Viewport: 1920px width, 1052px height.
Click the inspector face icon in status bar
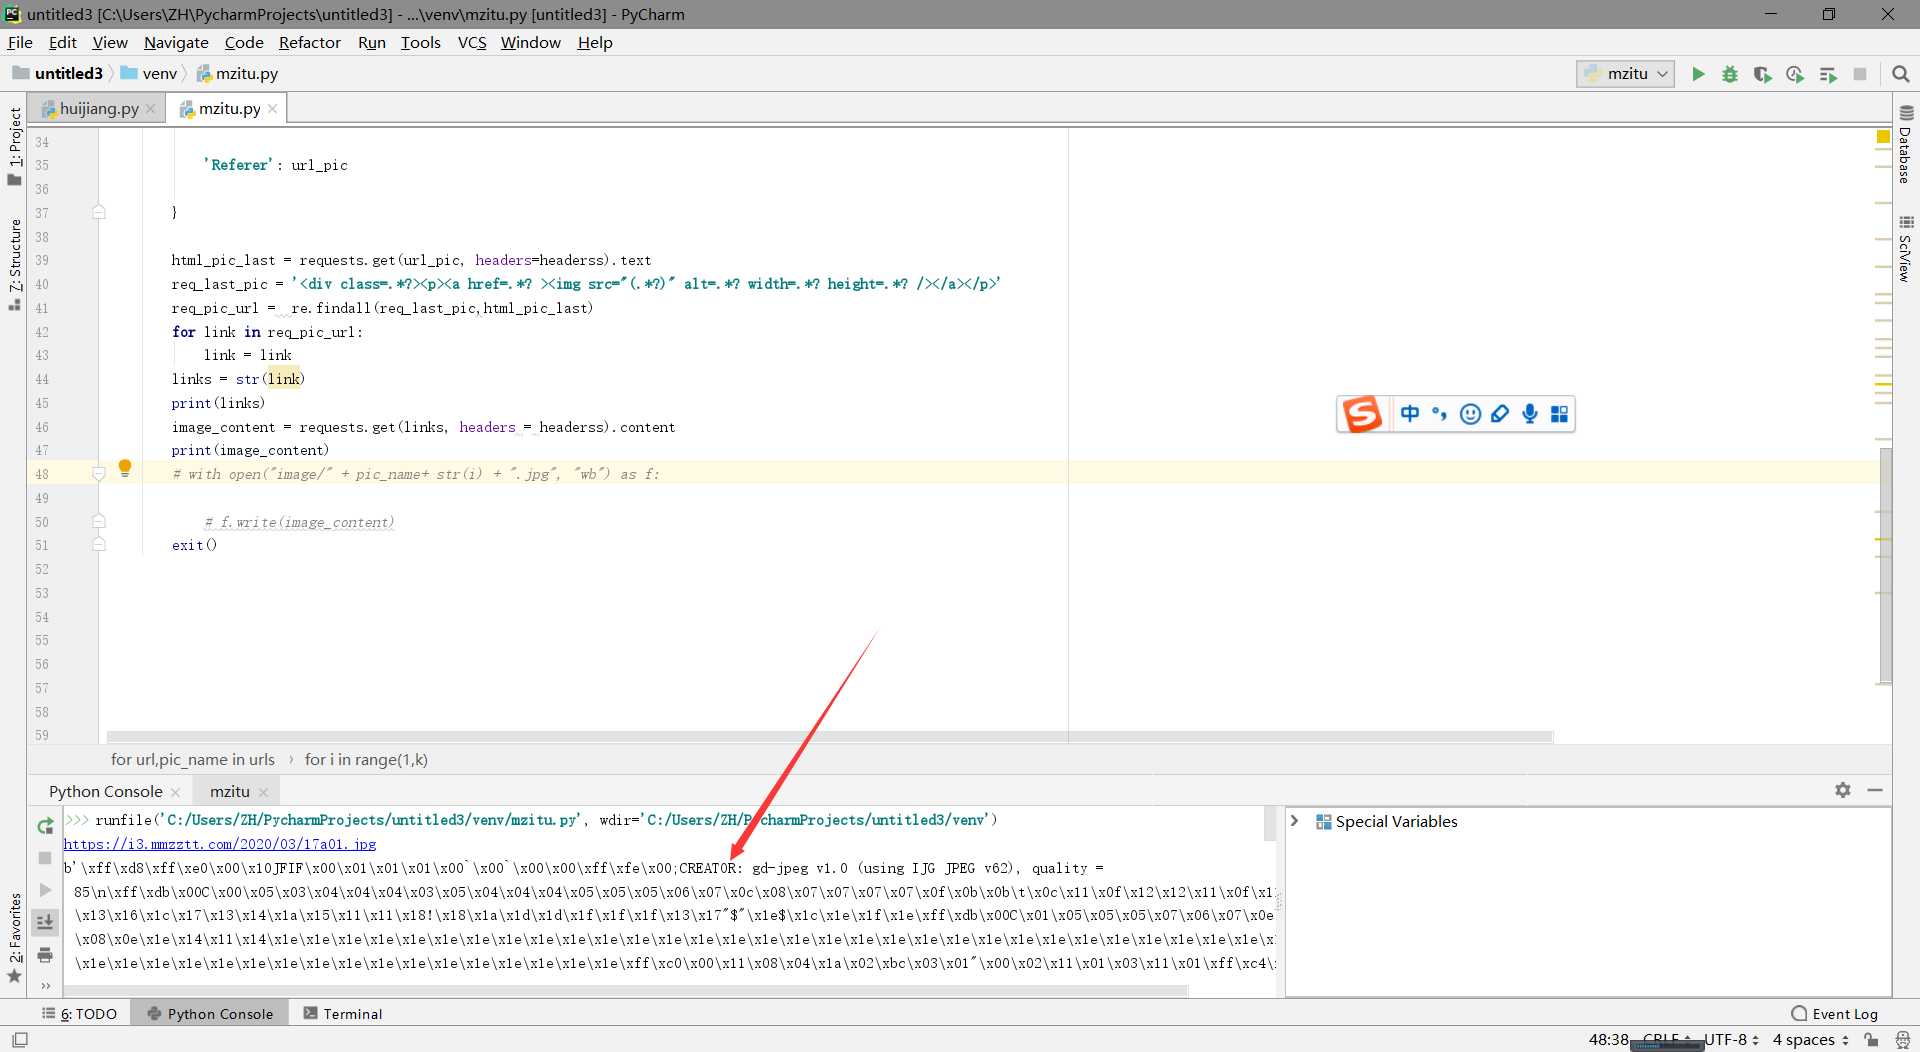[x=1902, y=1040]
